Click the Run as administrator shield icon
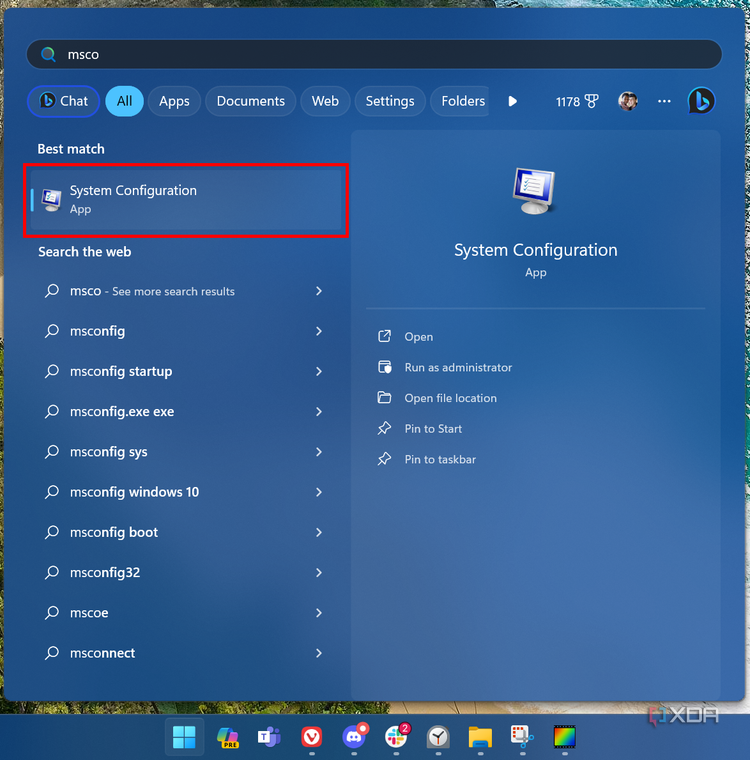Screen dimensions: 750x760 point(384,367)
